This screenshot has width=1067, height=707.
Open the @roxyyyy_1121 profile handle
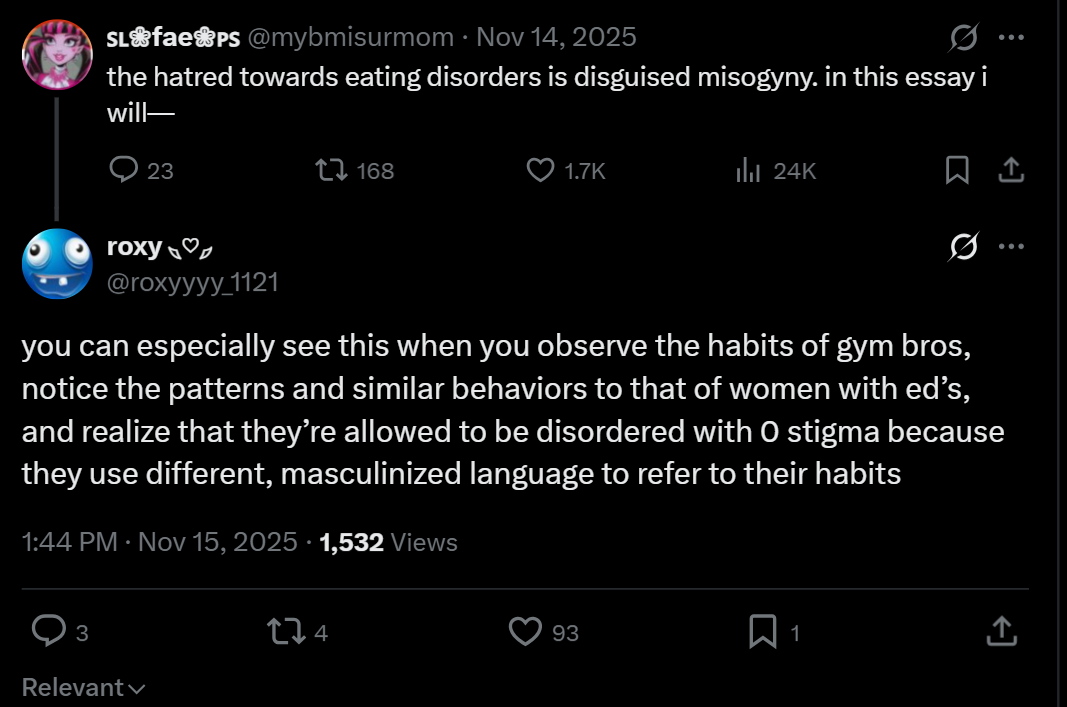coord(193,282)
